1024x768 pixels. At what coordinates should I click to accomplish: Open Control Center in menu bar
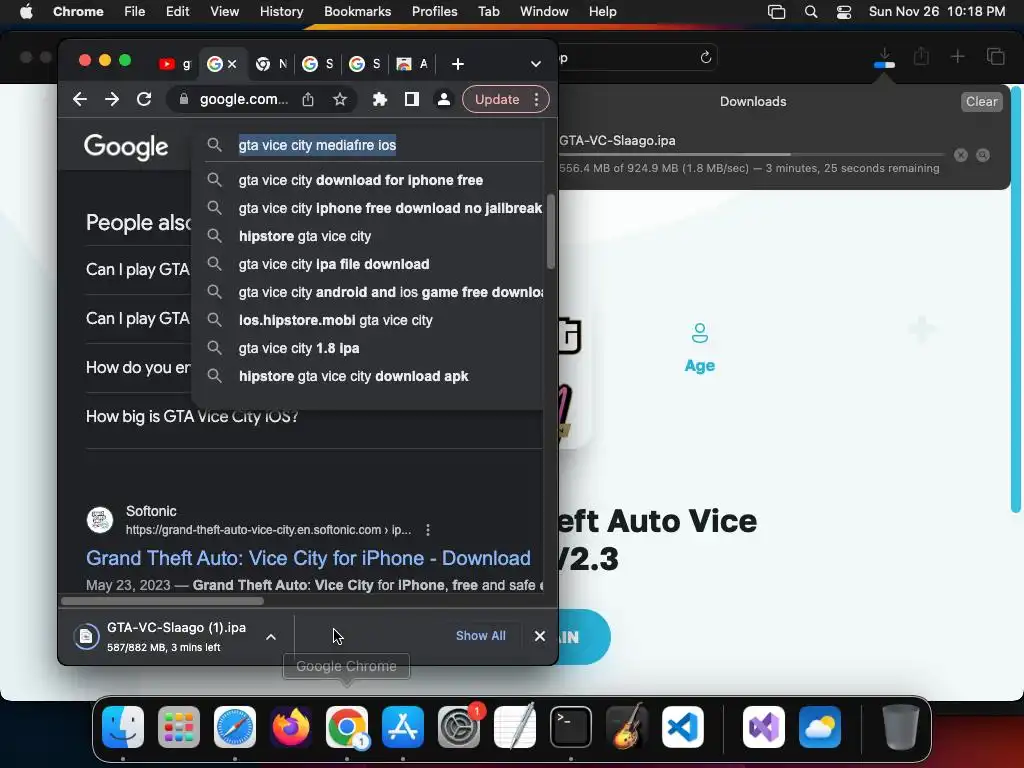[x=844, y=12]
